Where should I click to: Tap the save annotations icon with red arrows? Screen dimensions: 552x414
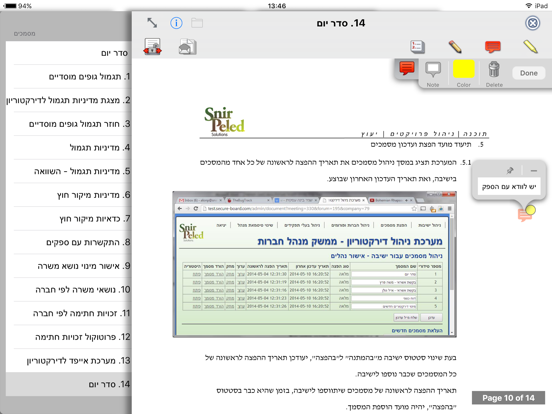[x=152, y=46]
